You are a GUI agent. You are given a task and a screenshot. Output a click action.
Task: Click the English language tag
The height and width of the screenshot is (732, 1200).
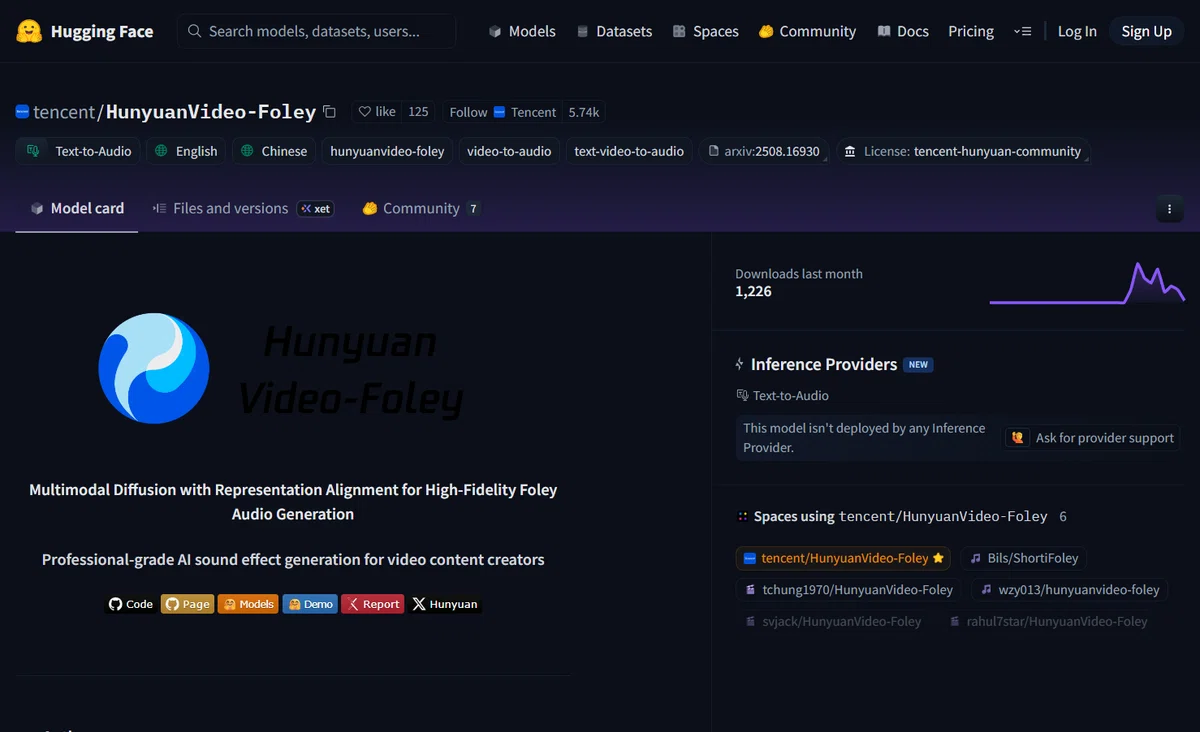(x=186, y=151)
